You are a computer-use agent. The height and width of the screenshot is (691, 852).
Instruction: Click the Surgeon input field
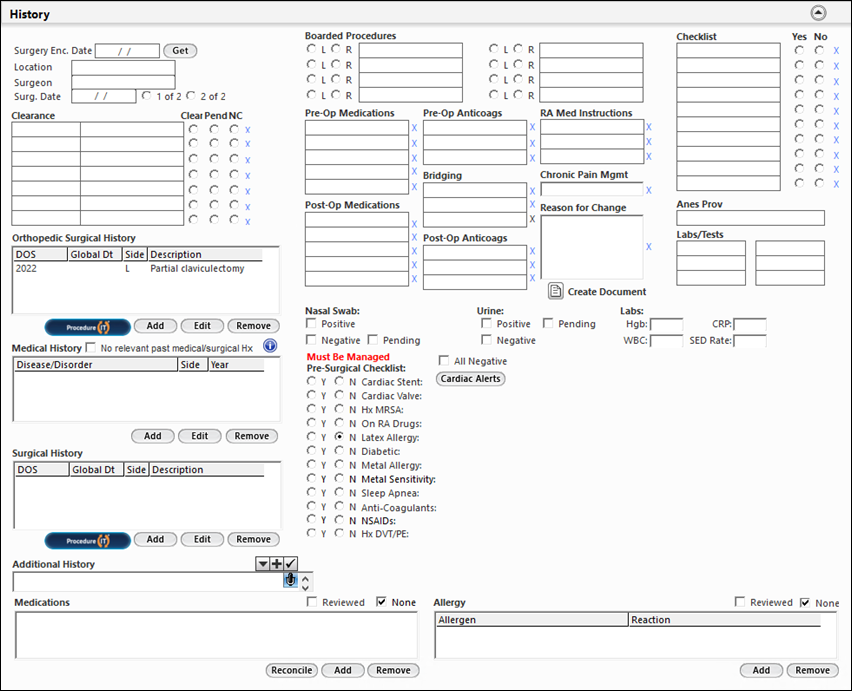(x=123, y=83)
